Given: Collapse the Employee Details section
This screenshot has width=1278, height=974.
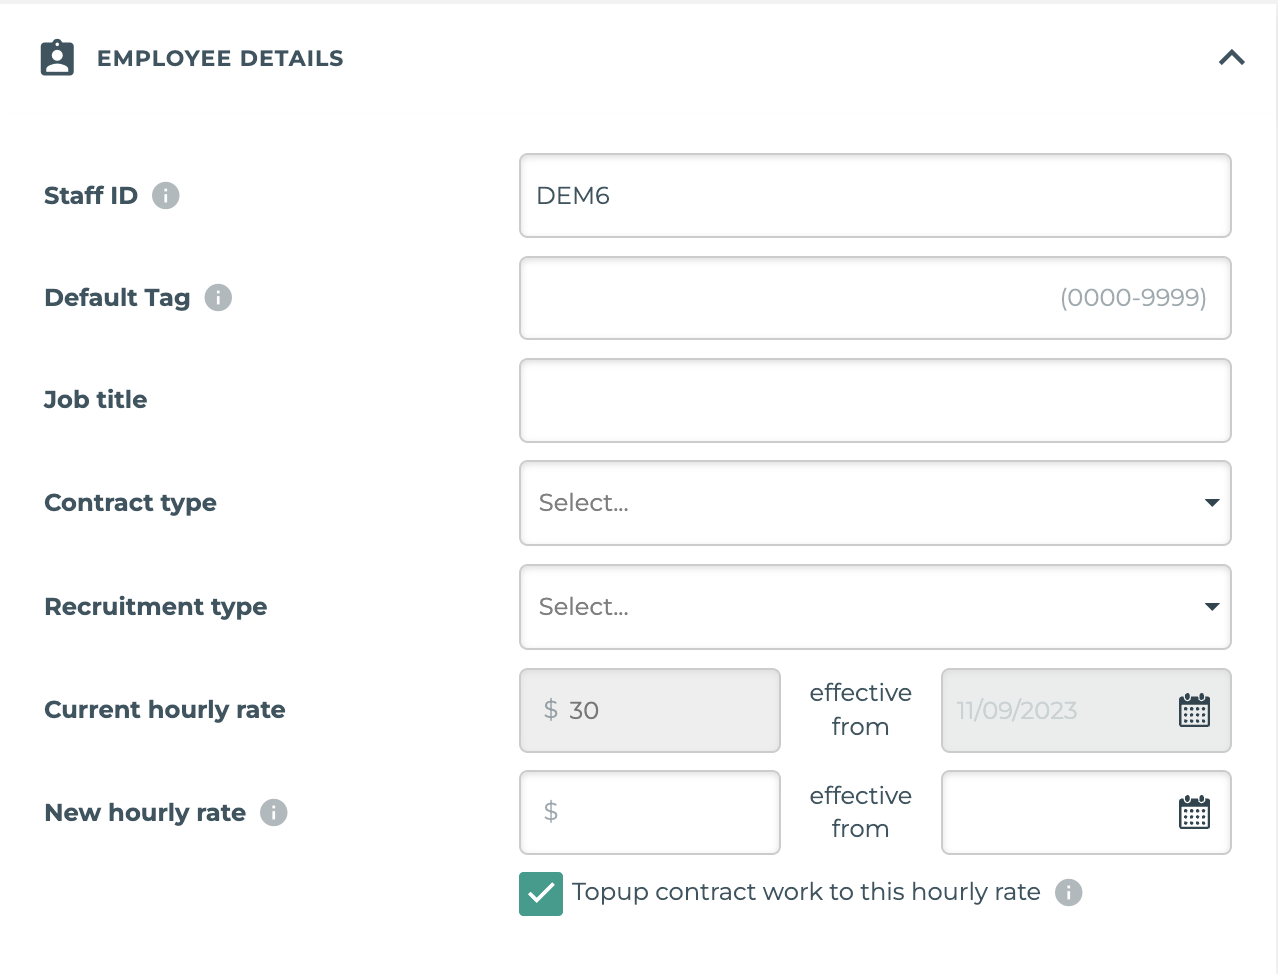Looking at the screenshot, I should (x=1231, y=58).
